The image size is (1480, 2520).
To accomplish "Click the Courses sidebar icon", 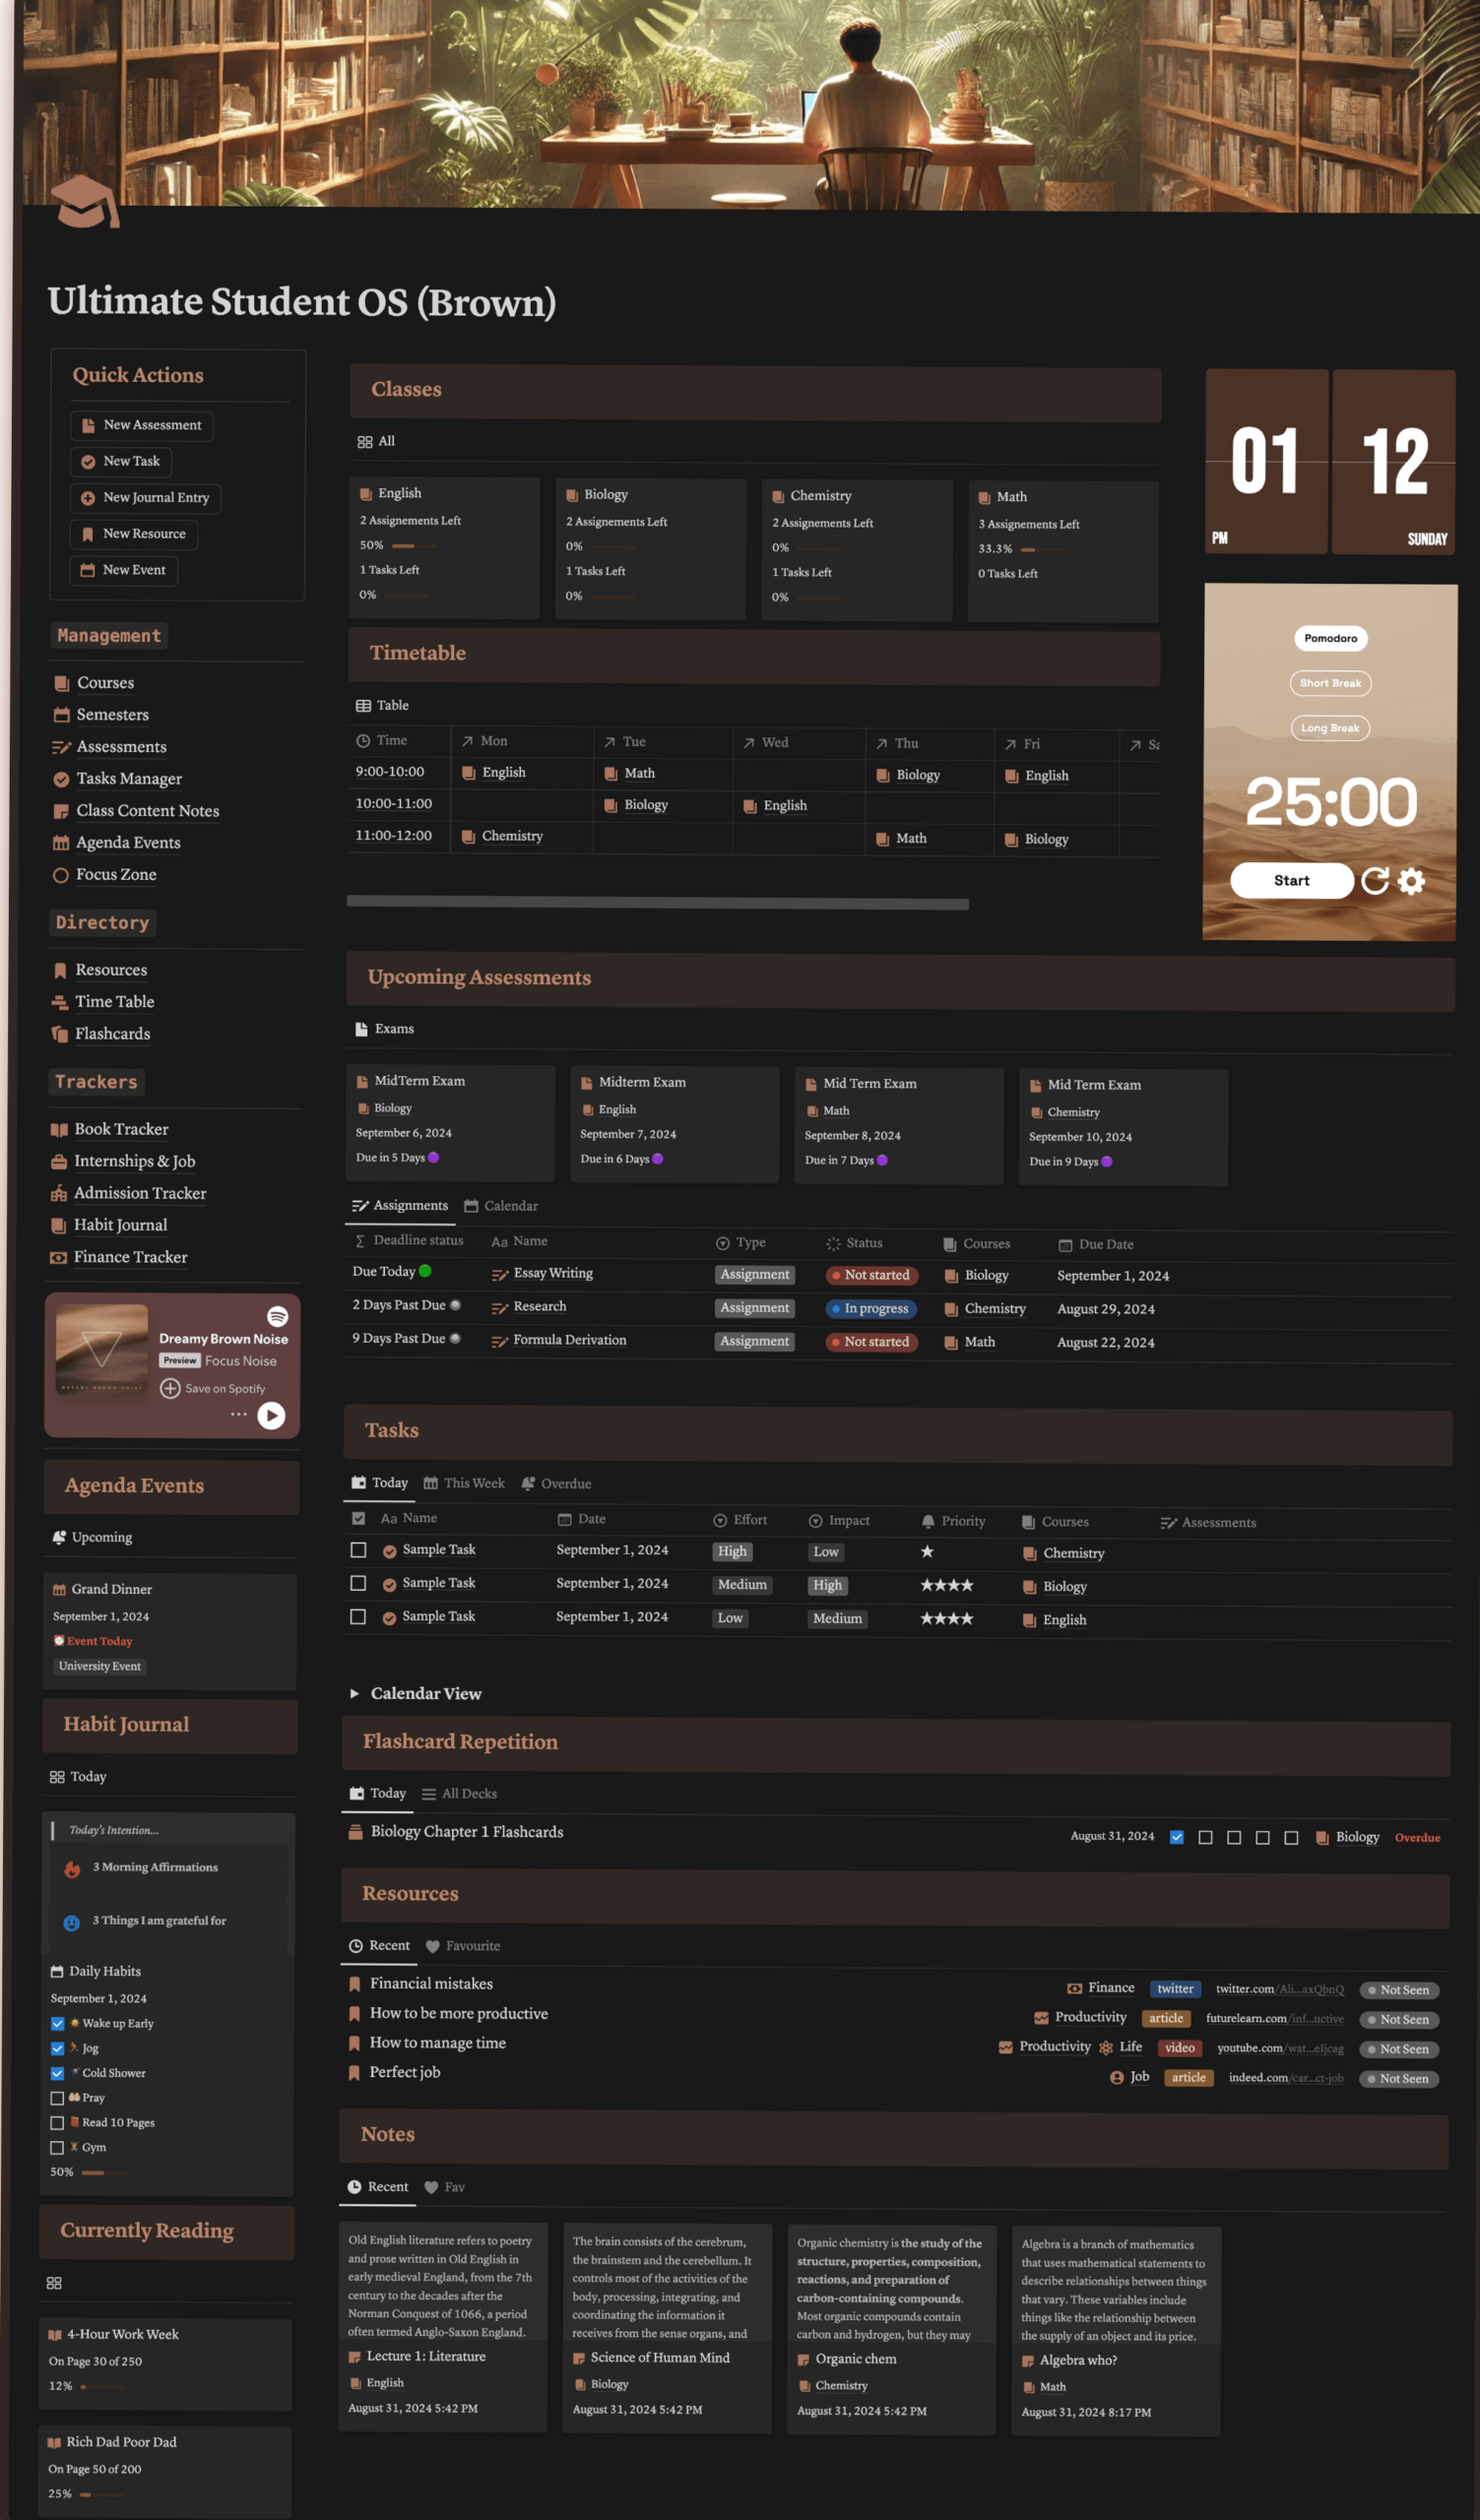I will (x=61, y=683).
